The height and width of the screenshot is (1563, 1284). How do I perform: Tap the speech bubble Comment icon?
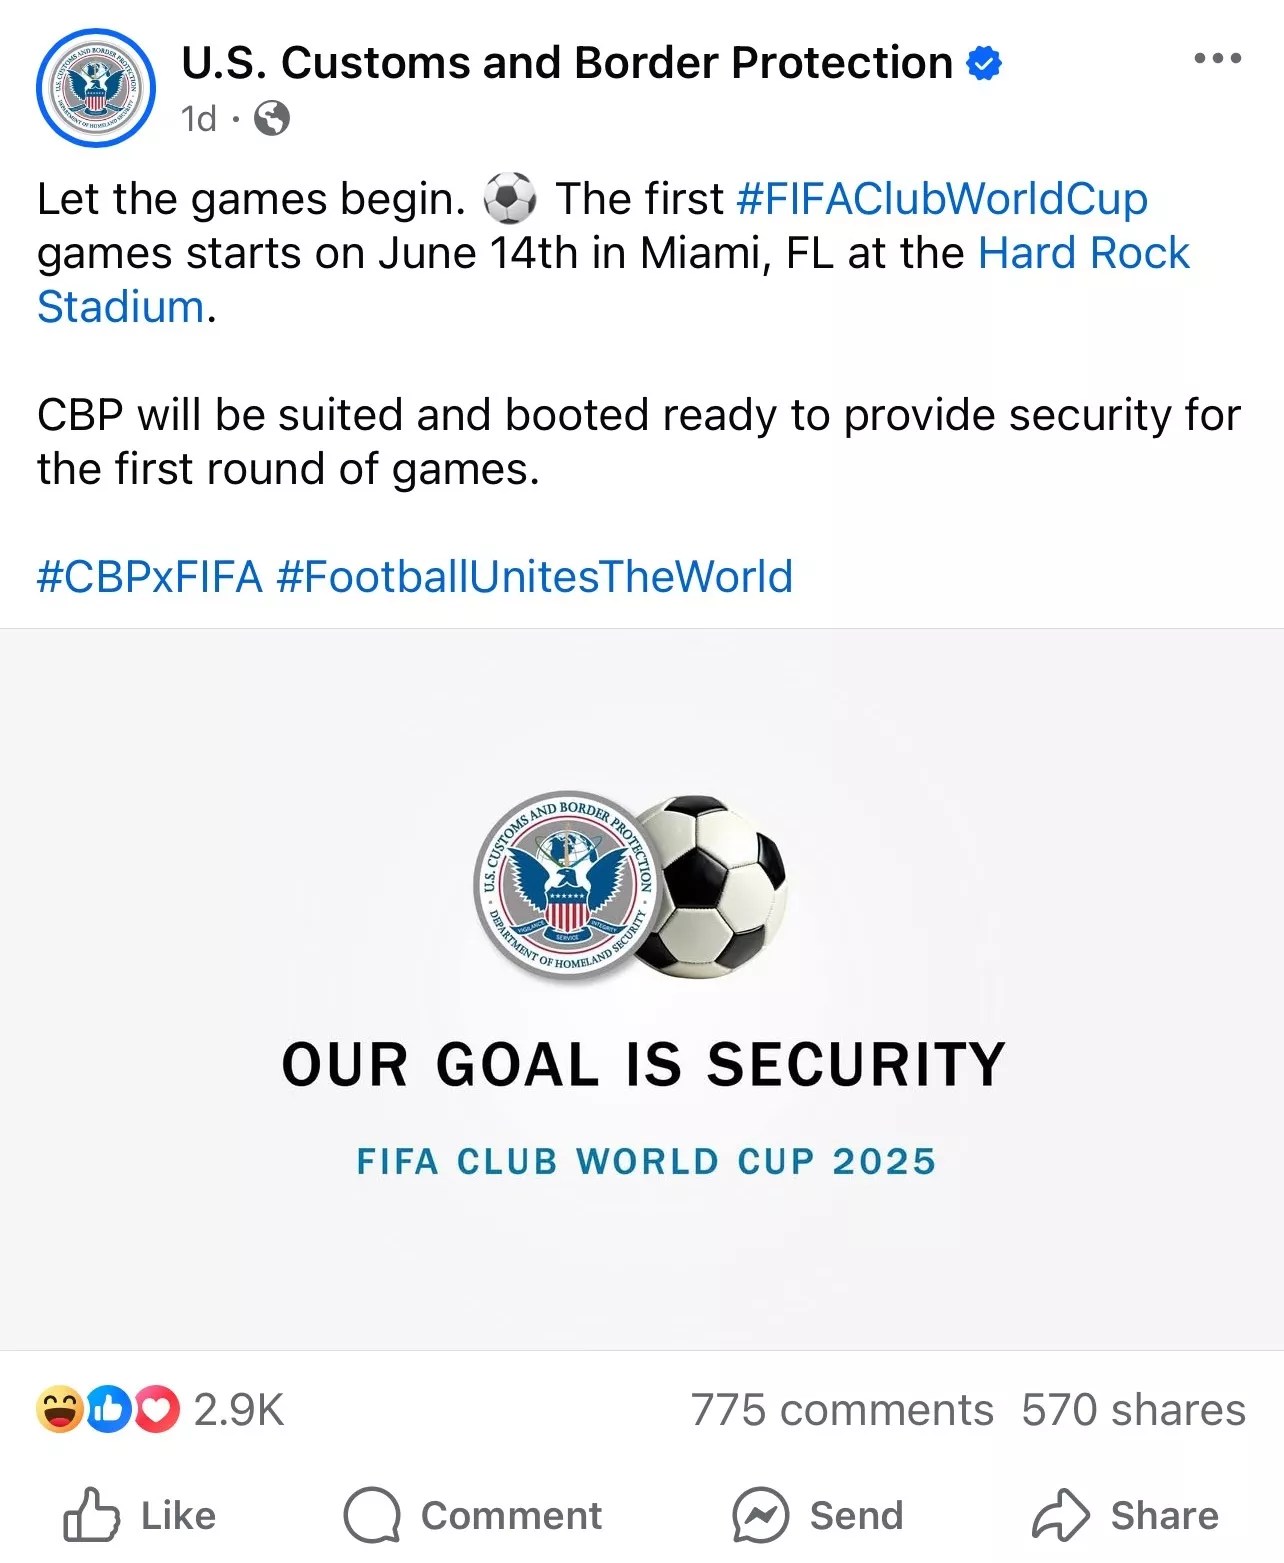(372, 1515)
